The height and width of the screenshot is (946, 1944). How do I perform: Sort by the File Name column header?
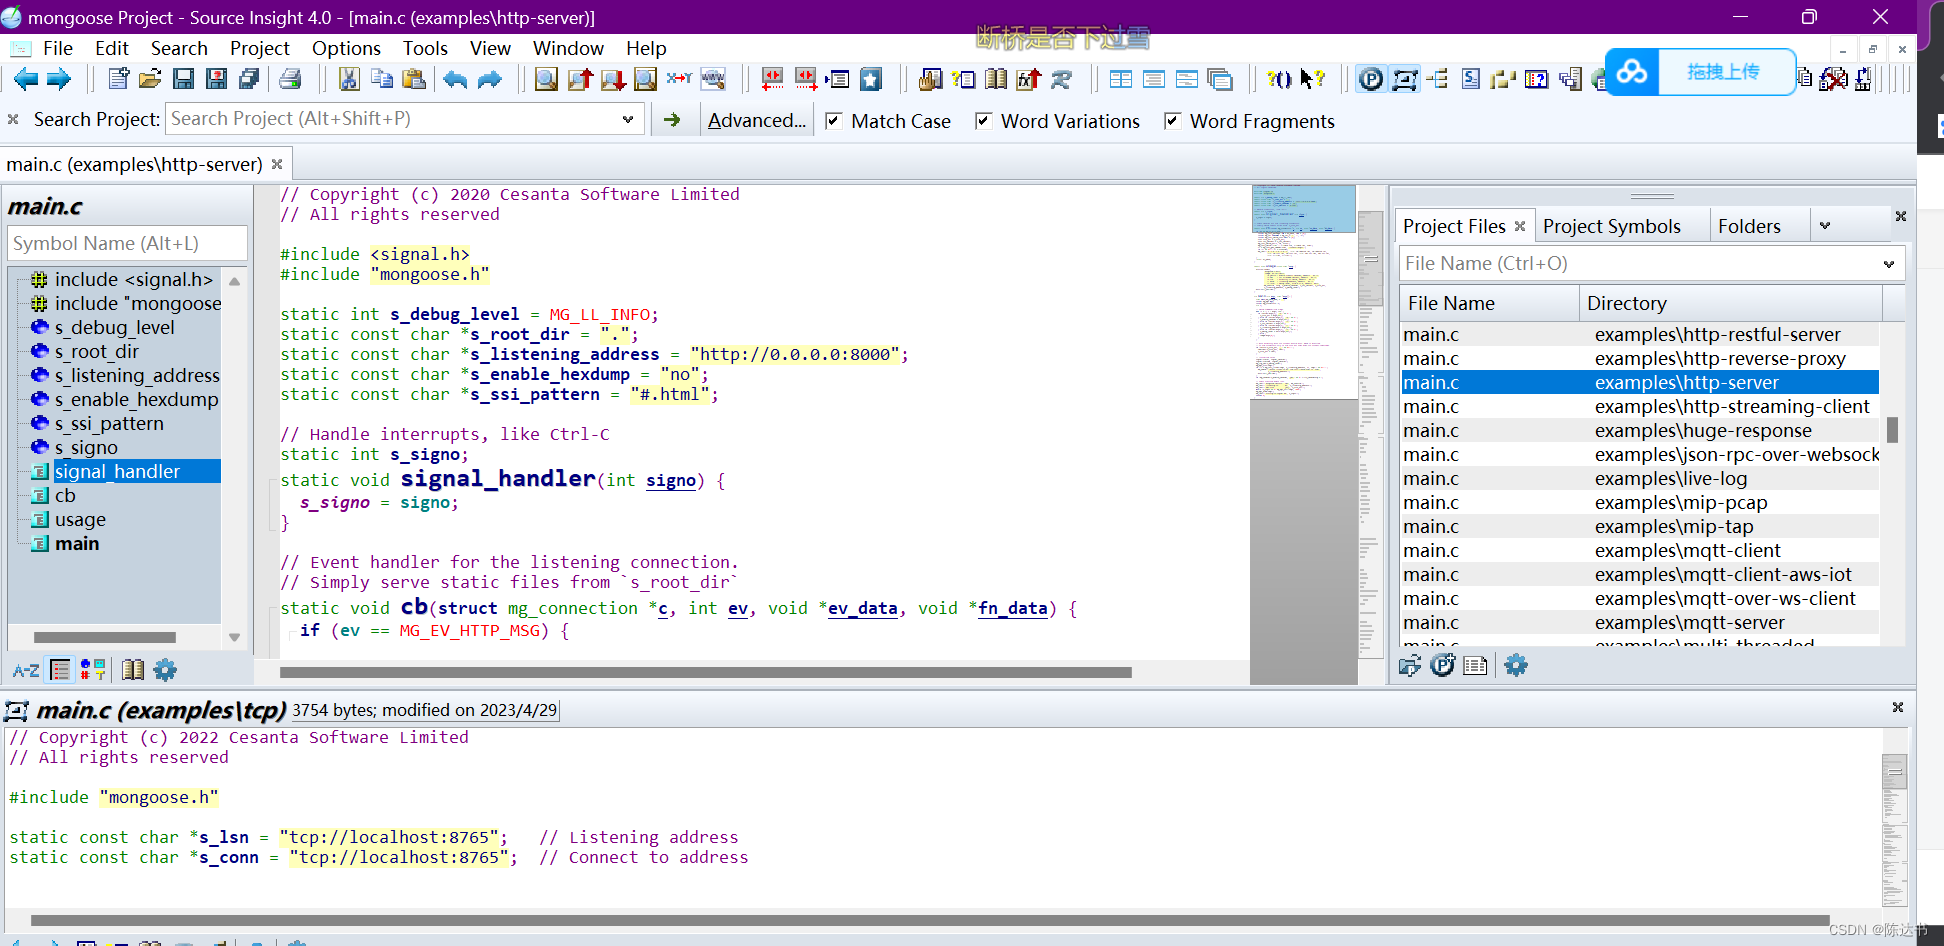click(x=1489, y=303)
